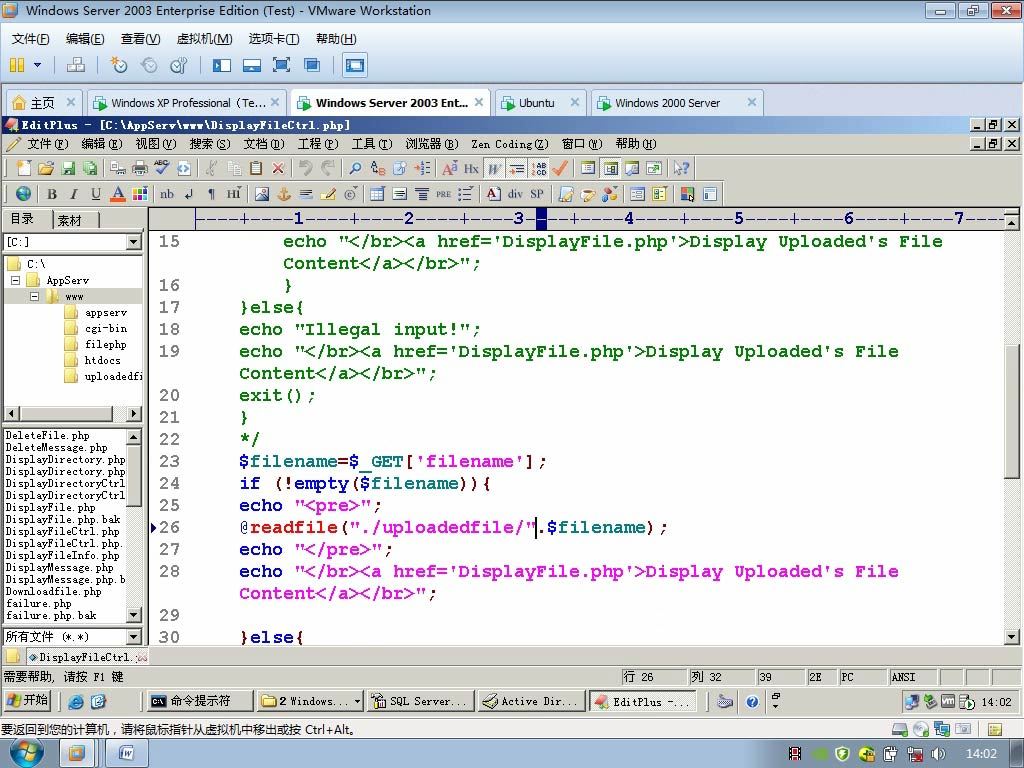Insert paragraph mark with the ¶ icon

(211, 194)
